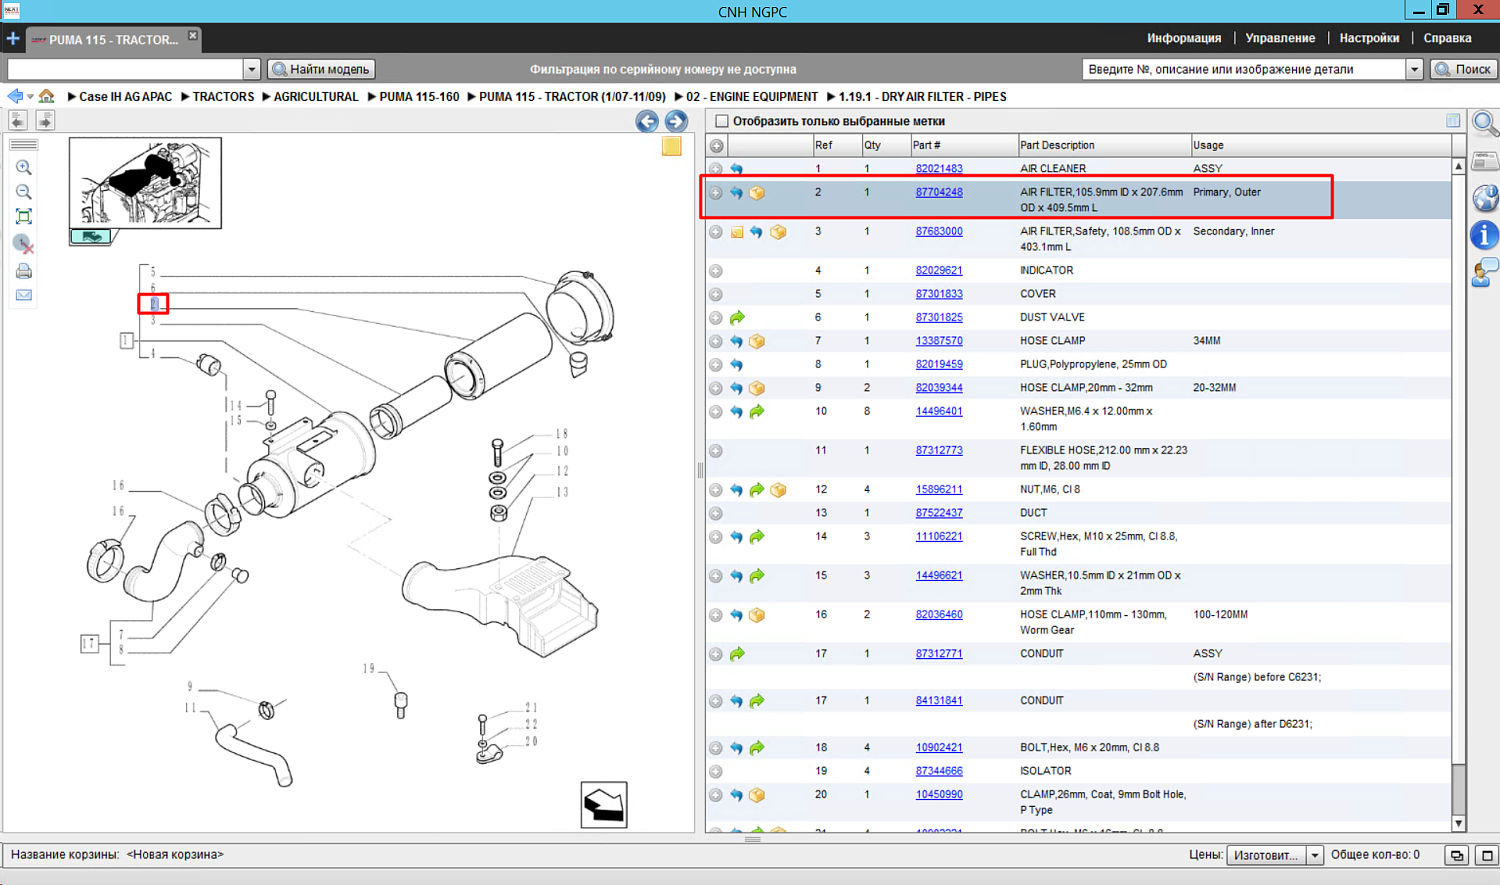Click the model search input field
1500x885 pixels.
(125, 69)
